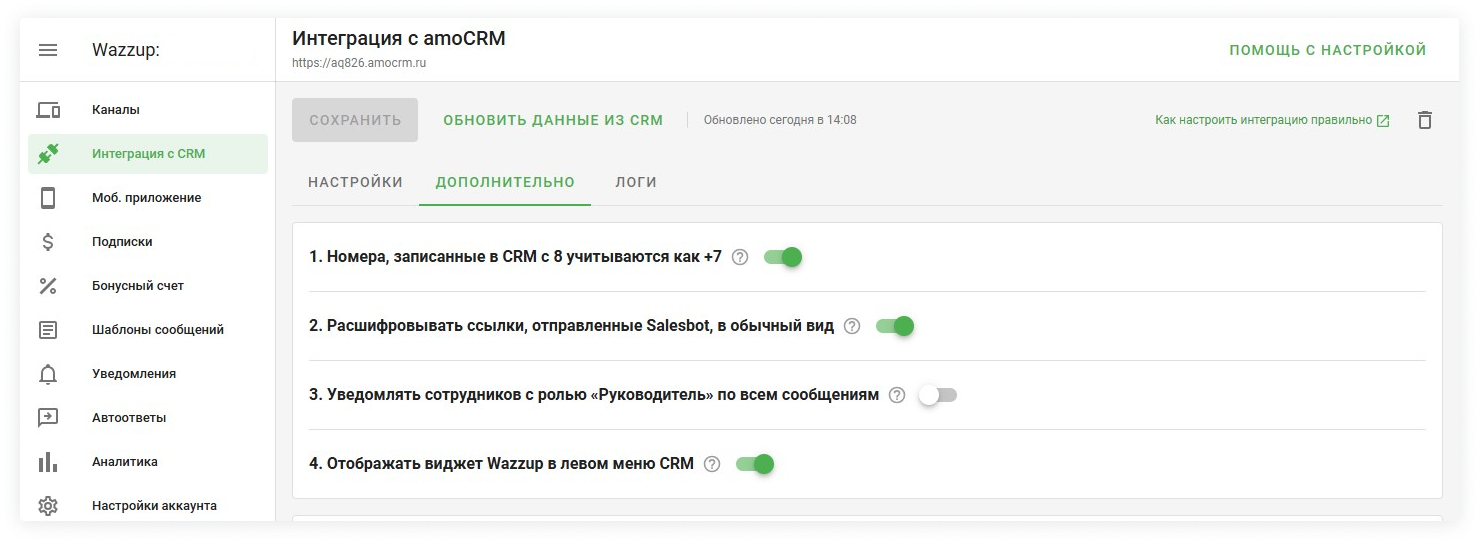Enable notifying Руководитель role on all messages
Viewport: 1479px width, 543px height.
pyautogui.click(x=938, y=395)
